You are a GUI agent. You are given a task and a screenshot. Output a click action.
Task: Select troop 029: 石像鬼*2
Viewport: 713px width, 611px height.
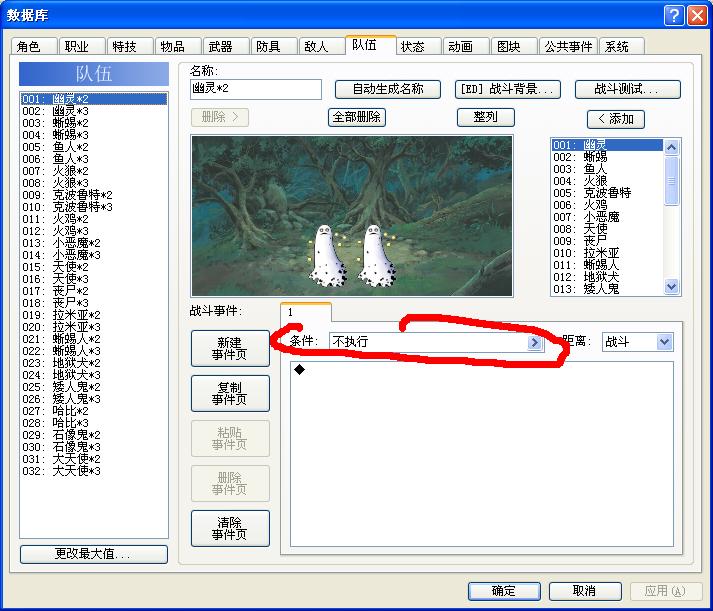tap(94, 435)
